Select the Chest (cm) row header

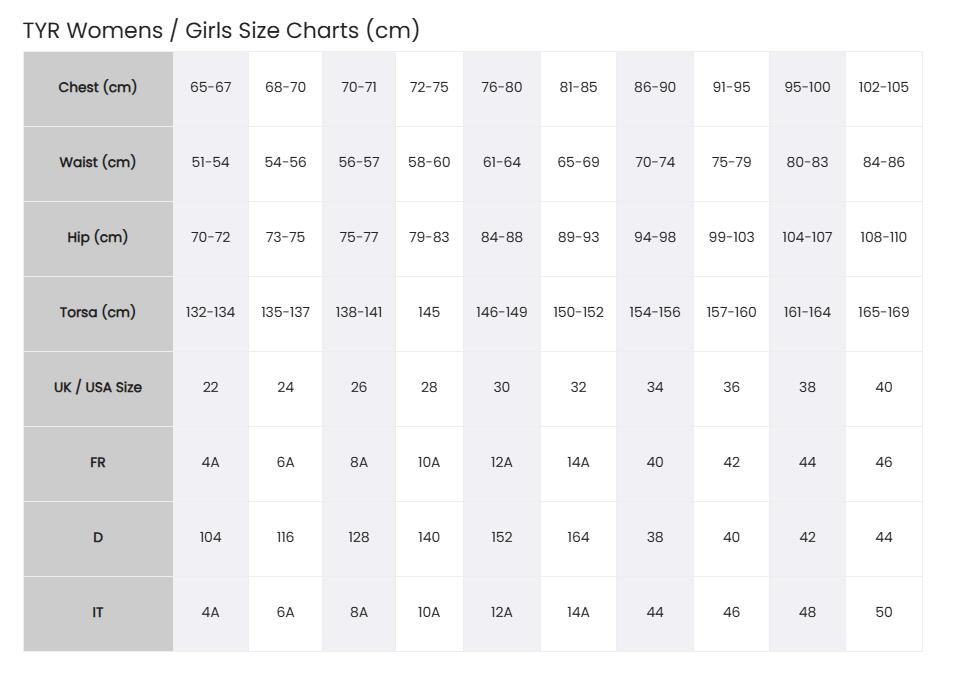[98, 87]
